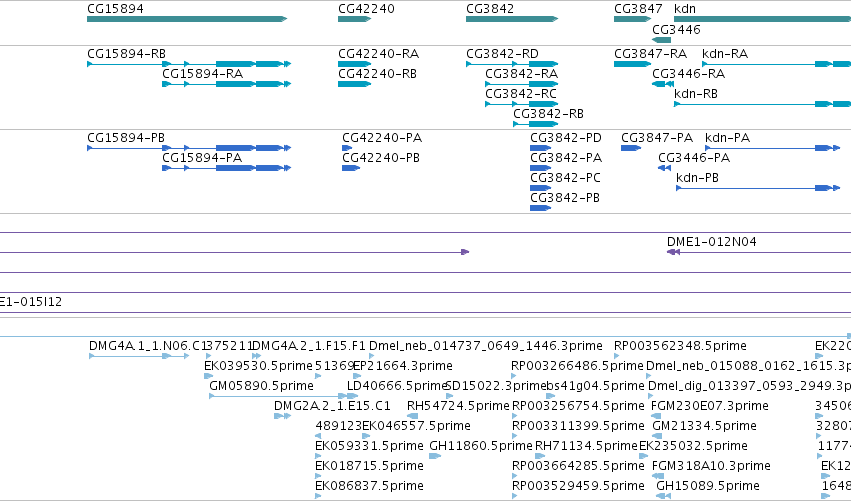Open transcript kdn-RA label
The image size is (851, 501).
pos(725,54)
